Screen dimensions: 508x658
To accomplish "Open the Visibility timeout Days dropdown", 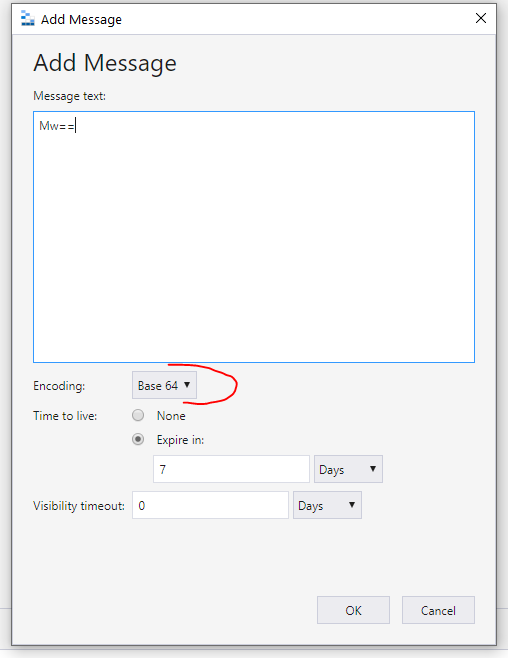I will pyautogui.click(x=327, y=505).
